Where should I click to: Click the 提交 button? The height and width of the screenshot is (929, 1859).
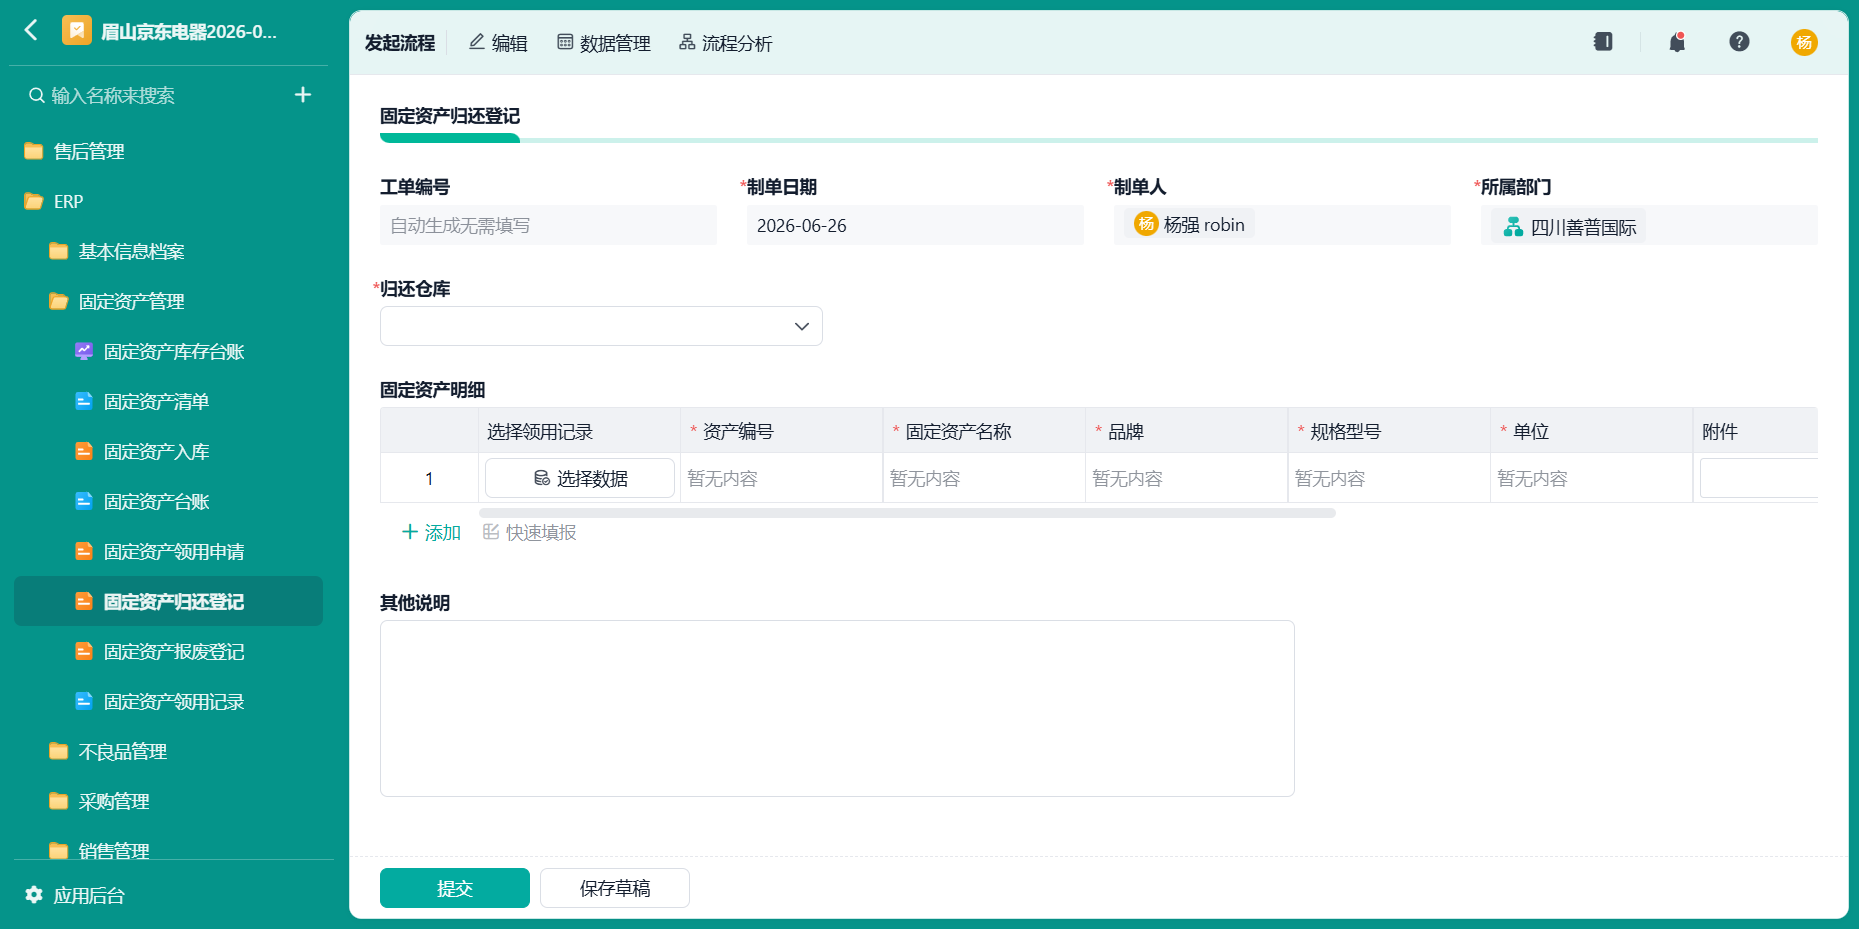(x=455, y=888)
